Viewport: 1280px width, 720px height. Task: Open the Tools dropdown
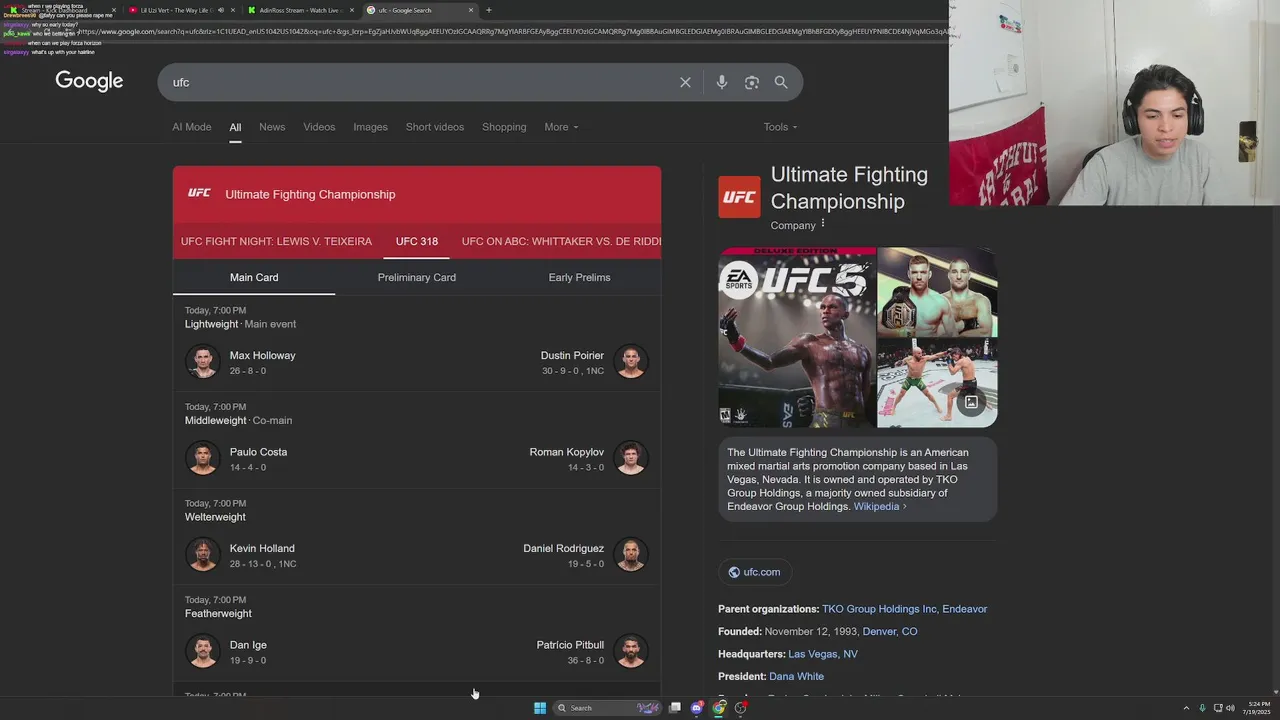pyautogui.click(x=780, y=127)
